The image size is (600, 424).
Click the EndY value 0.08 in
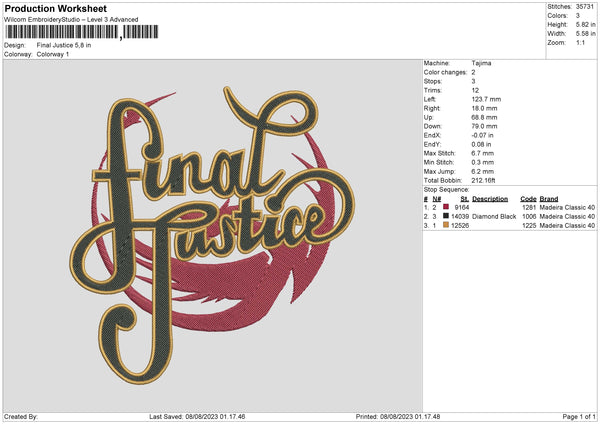pyautogui.click(x=481, y=144)
